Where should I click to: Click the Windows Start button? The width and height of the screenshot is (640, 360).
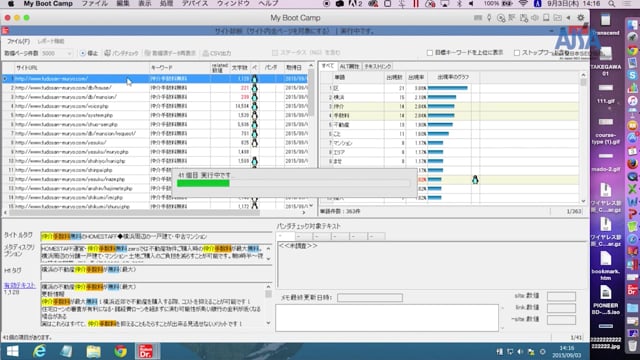[x=12, y=351]
